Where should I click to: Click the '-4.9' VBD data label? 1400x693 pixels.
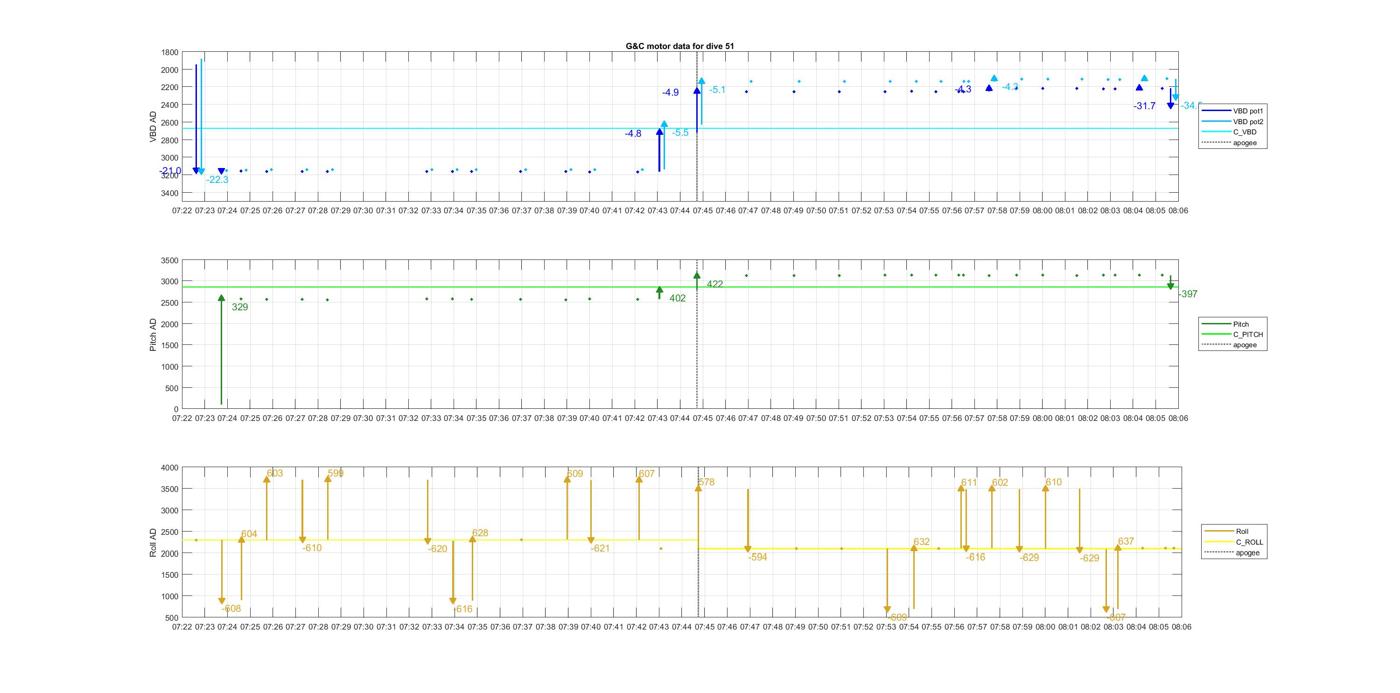[x=670, y=93]
